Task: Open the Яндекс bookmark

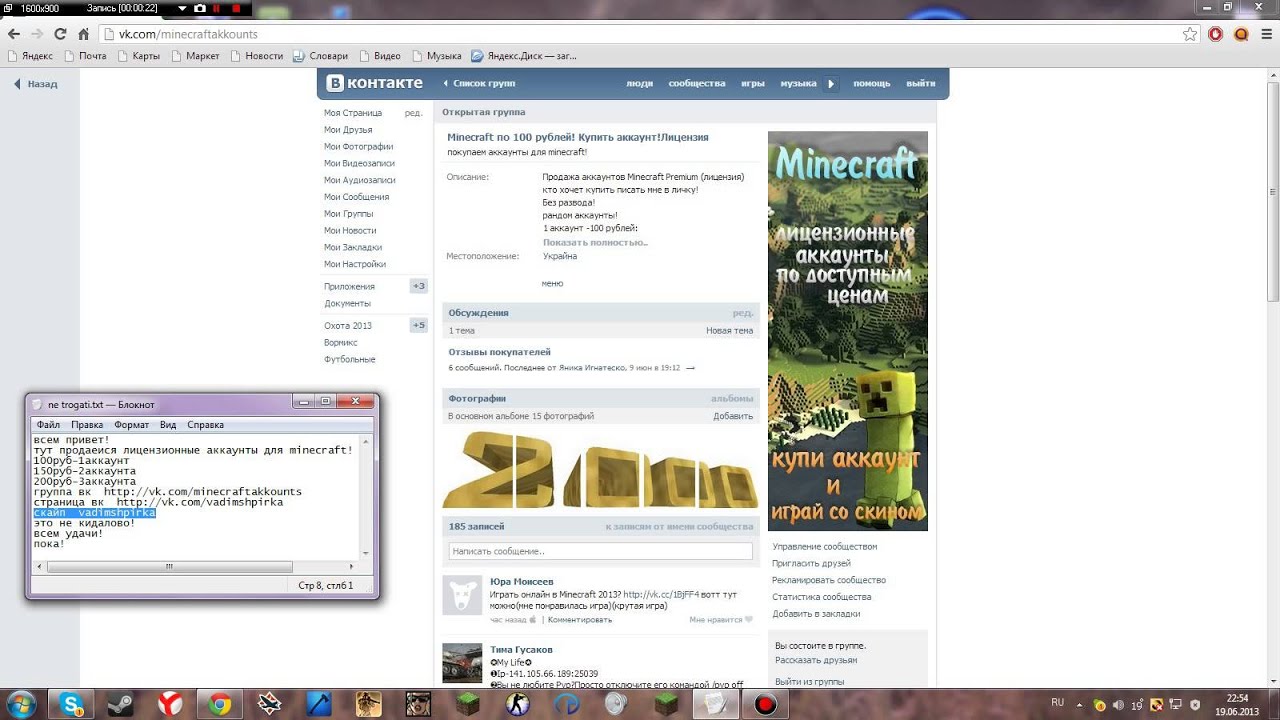Action: click(30, 56)
